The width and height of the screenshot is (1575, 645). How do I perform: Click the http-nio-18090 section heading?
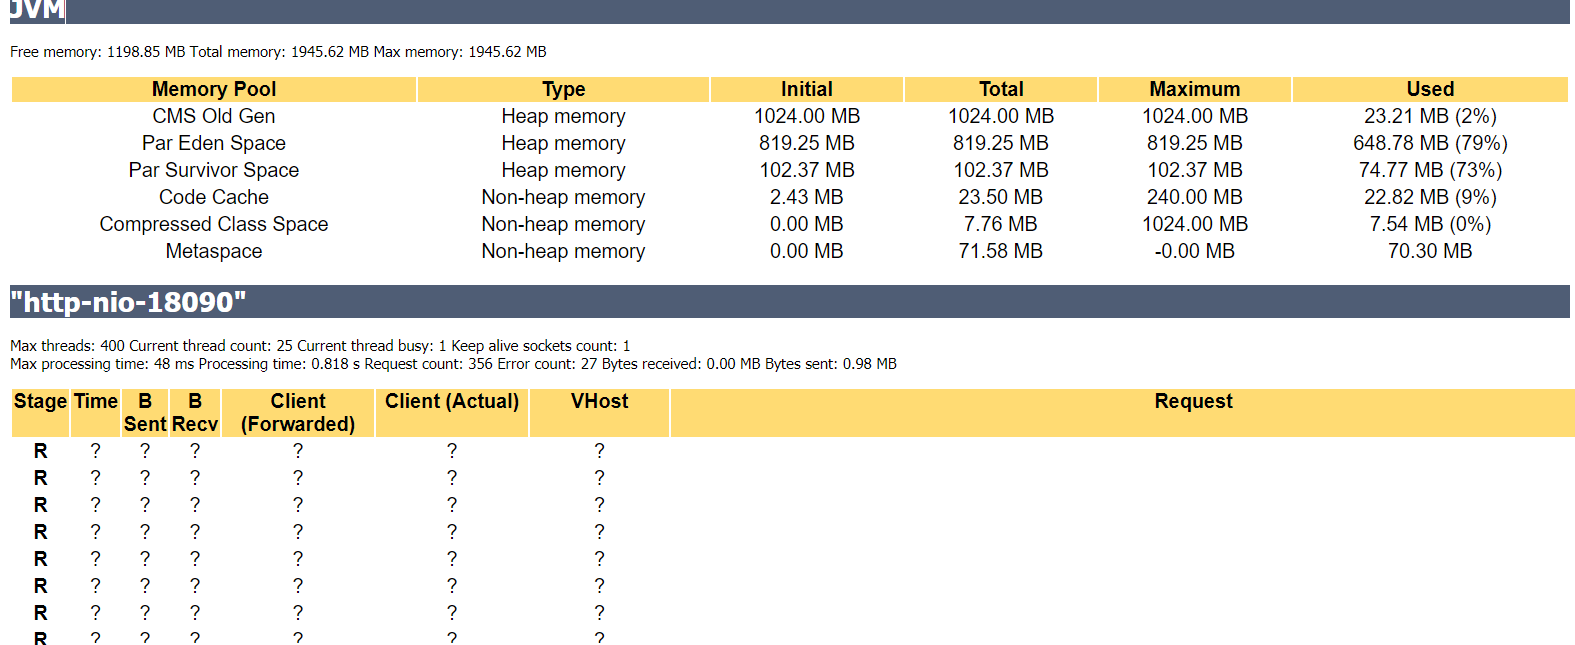point(128,302)
